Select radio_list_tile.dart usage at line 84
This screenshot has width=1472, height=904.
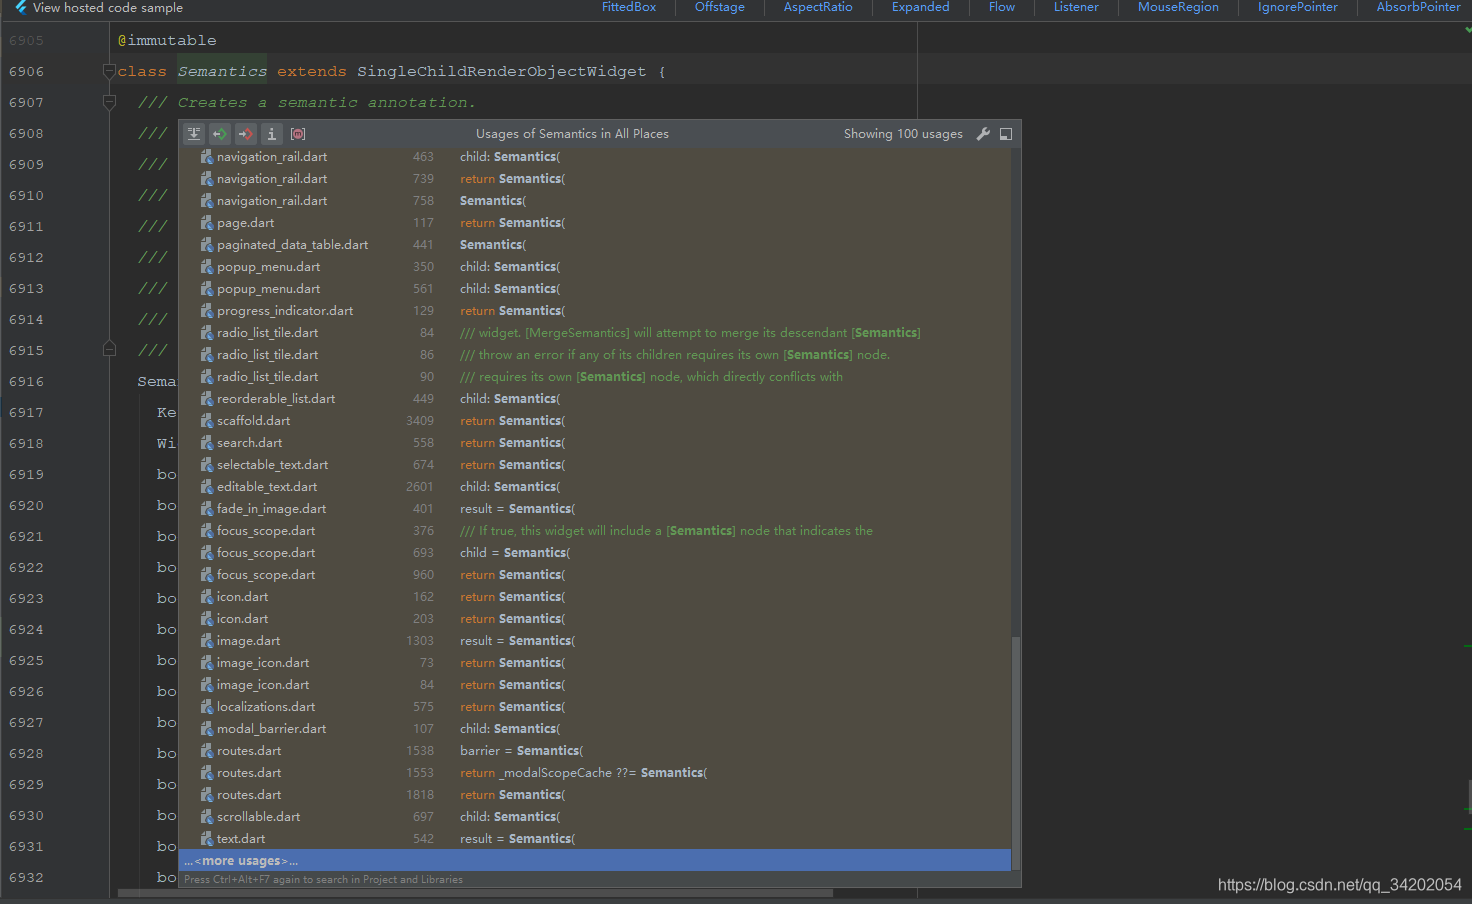pos(595,333)
